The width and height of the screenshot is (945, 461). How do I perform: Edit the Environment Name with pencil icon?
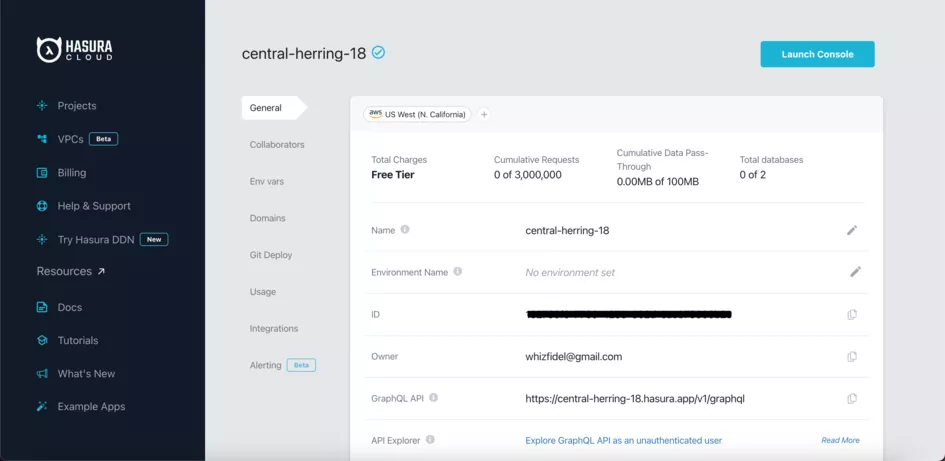855,272
